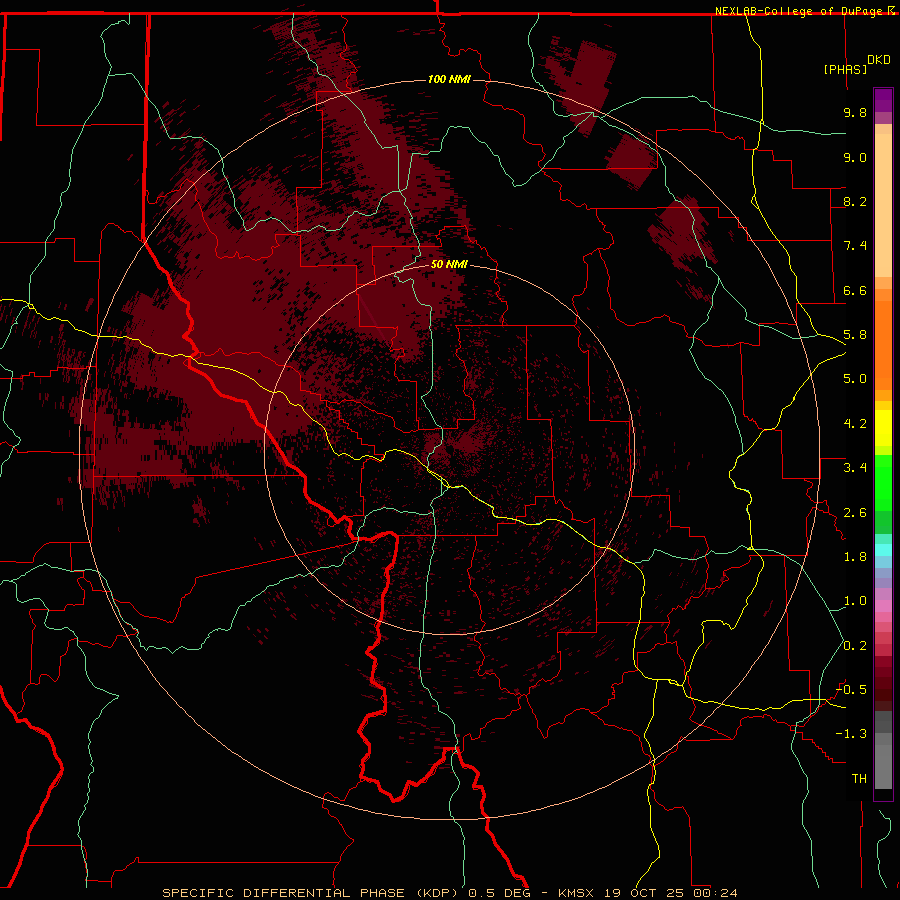The height and width of the screenshot is (900, 900).
Task: Click the -0.5 value on the color scale
Action: click(851, 690)
